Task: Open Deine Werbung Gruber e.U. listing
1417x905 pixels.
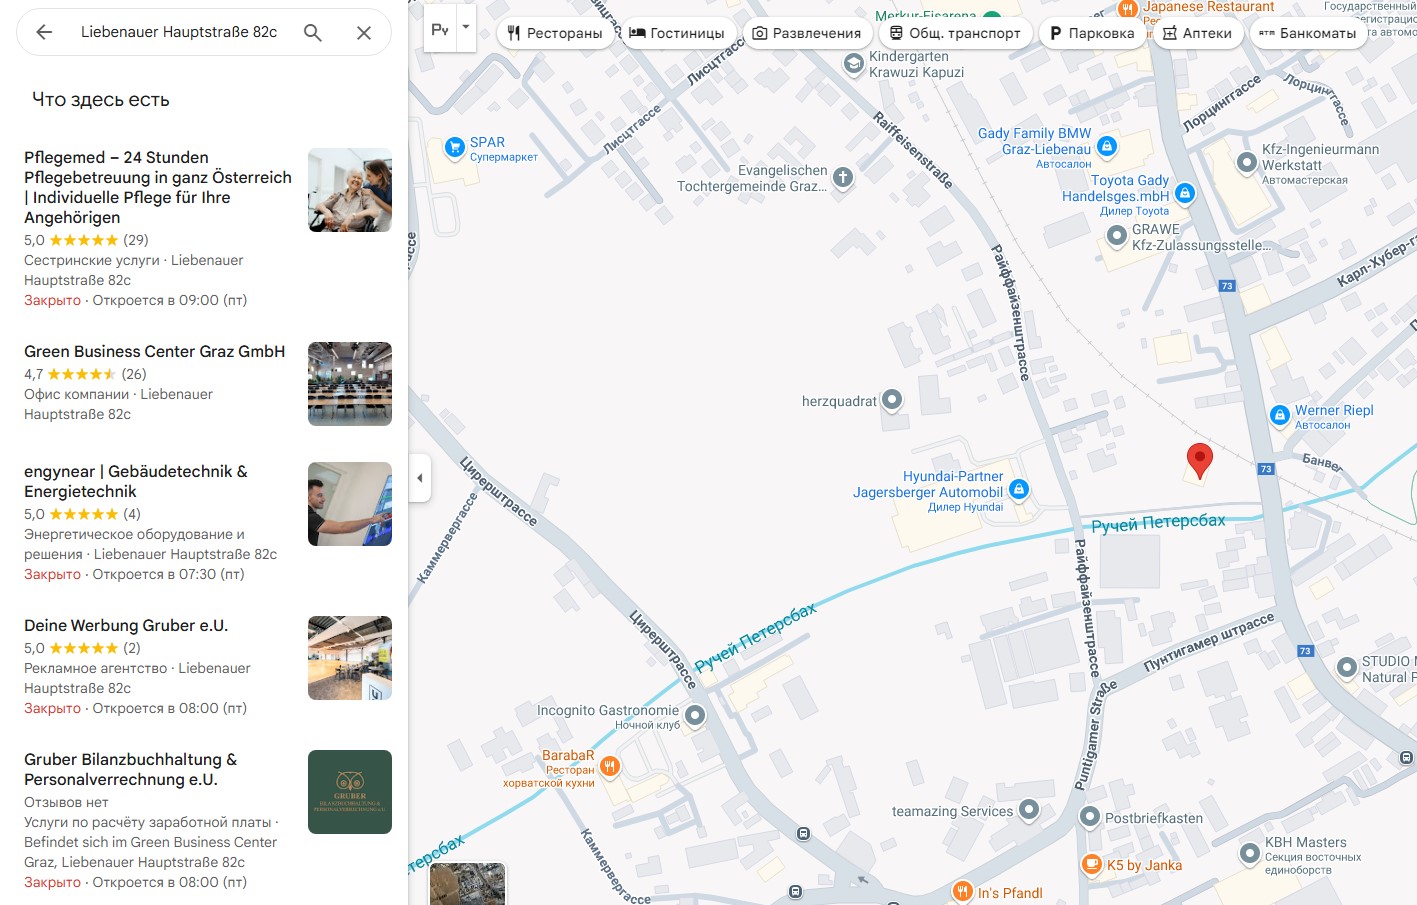Action: [x=126, y=625]
